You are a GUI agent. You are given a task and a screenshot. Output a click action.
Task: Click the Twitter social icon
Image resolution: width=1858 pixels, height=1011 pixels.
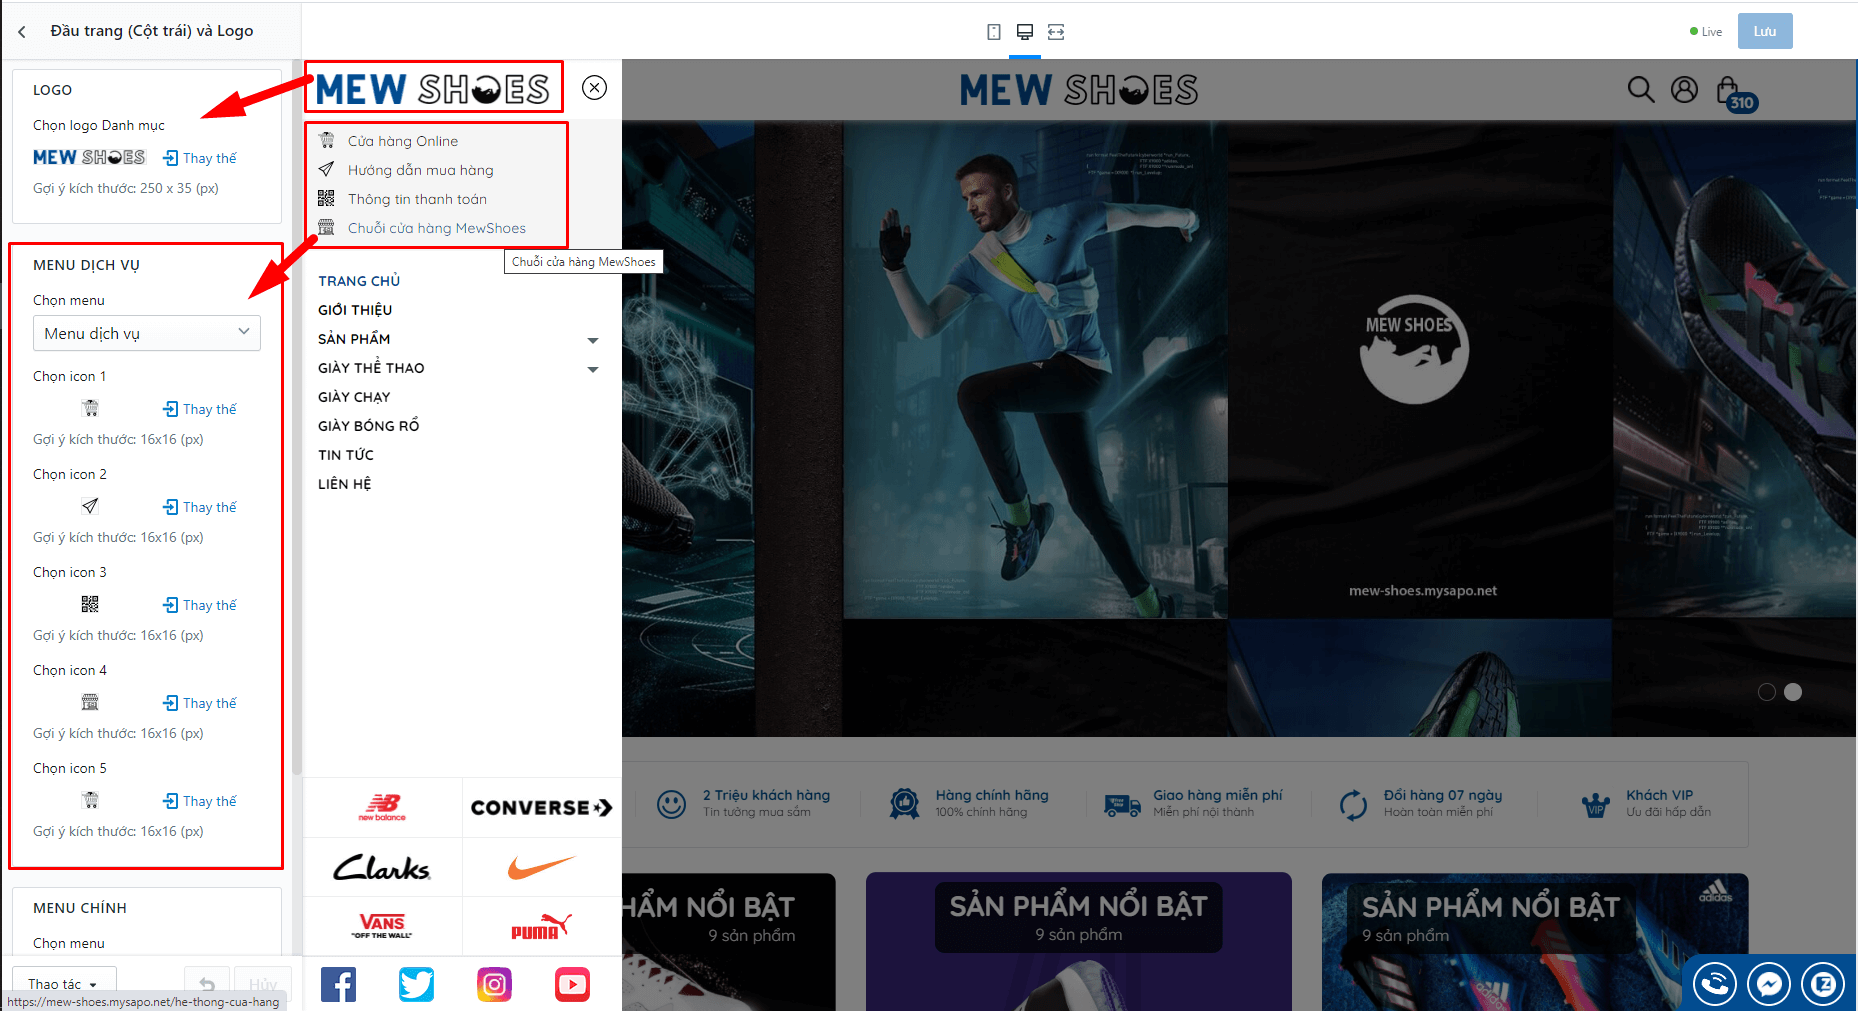tap(416, 984)
